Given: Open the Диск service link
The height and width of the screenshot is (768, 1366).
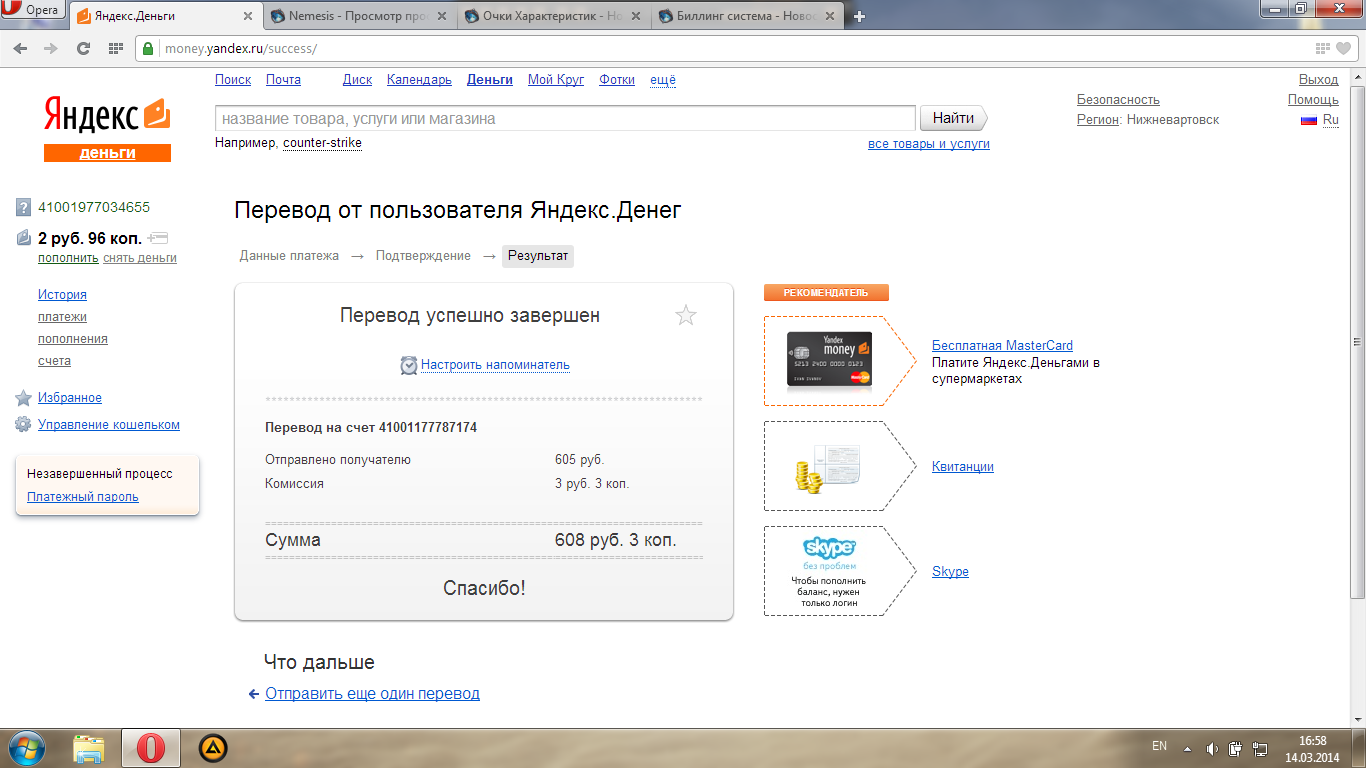Looking at the screenshot, I should [x=357, y=80].
